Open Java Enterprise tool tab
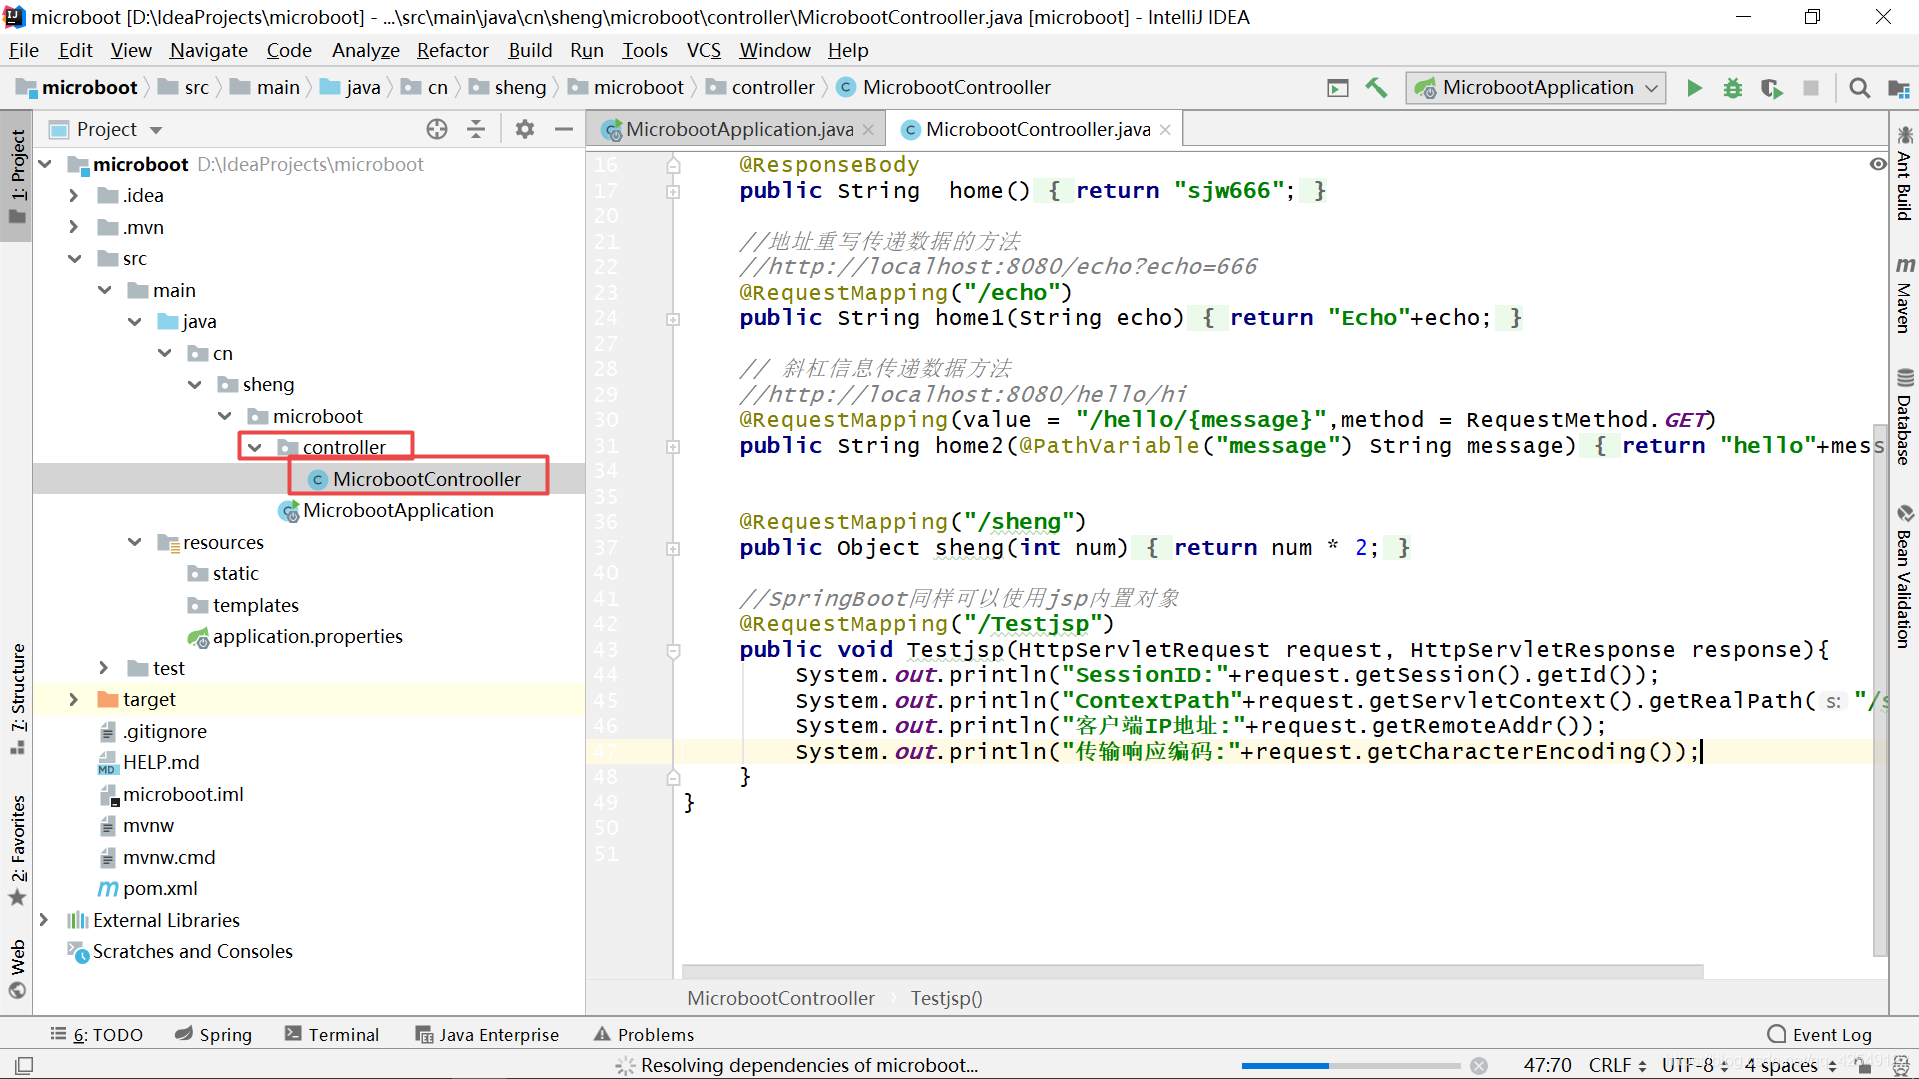This screenshot has width=1919, height=1079. [488, 1035]
